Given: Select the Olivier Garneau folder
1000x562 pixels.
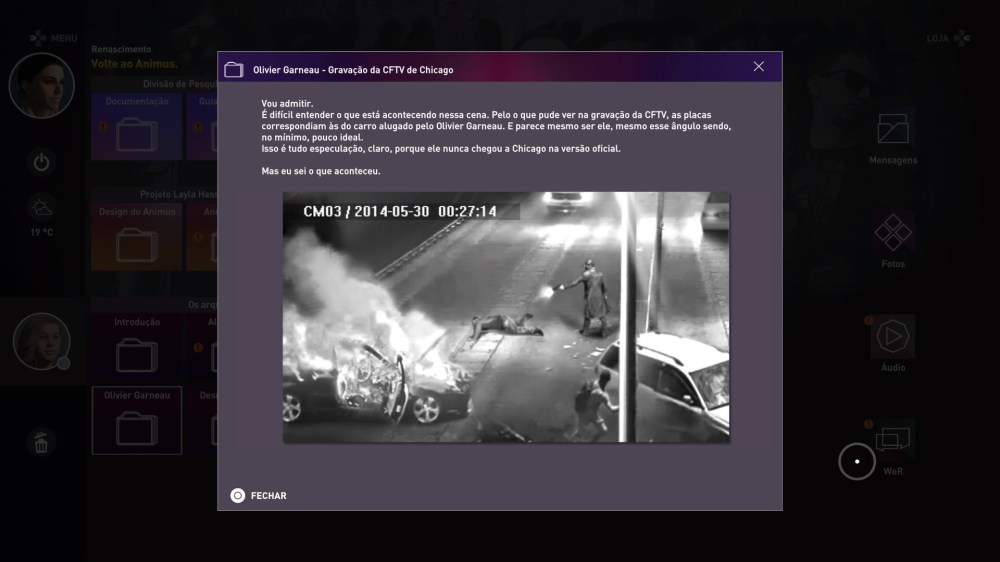Looking at the screenshot, I should [136, 421].
